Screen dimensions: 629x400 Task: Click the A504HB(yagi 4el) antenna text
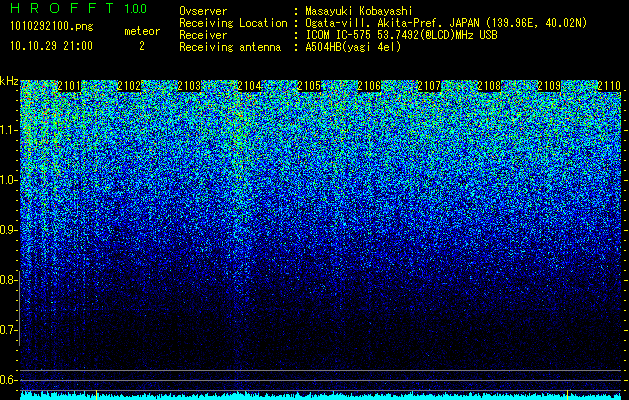(x=353, y=47)
